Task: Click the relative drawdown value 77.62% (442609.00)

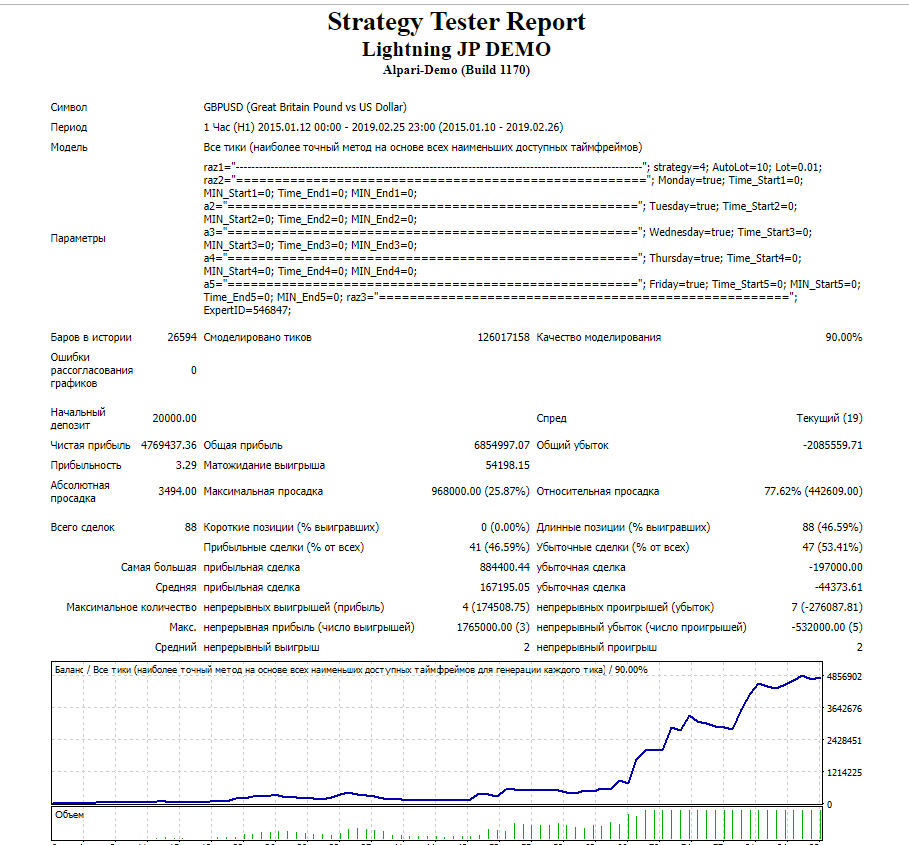Action: (812, 491)
